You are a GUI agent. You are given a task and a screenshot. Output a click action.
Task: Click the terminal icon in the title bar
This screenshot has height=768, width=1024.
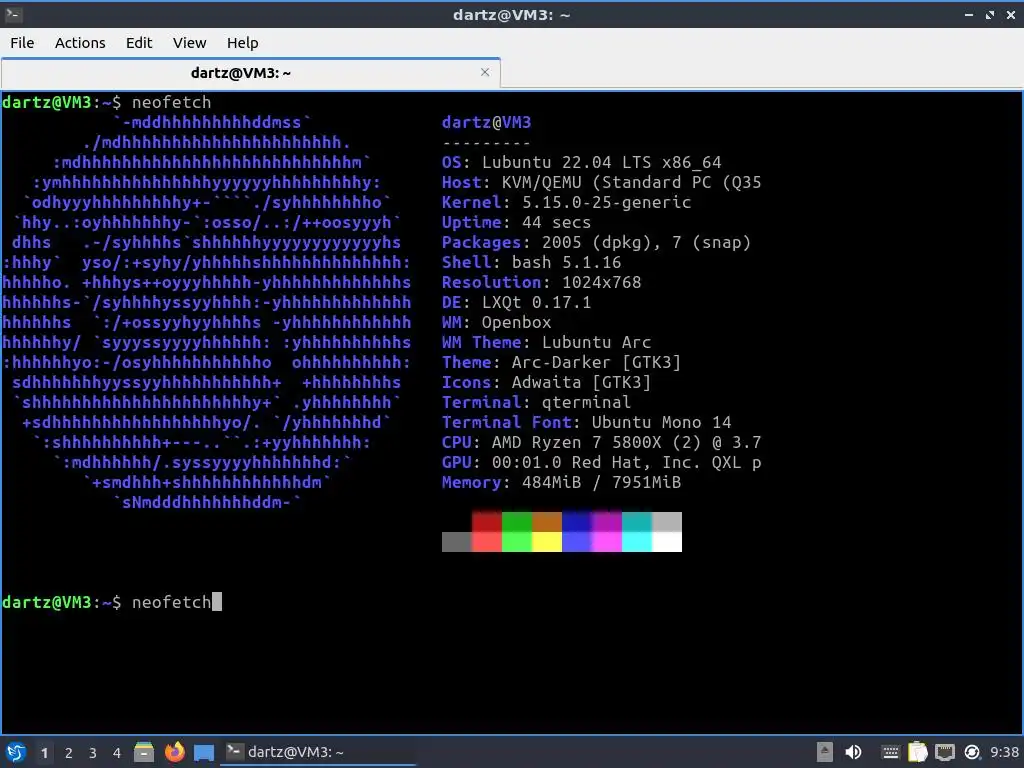pos(13,14)
